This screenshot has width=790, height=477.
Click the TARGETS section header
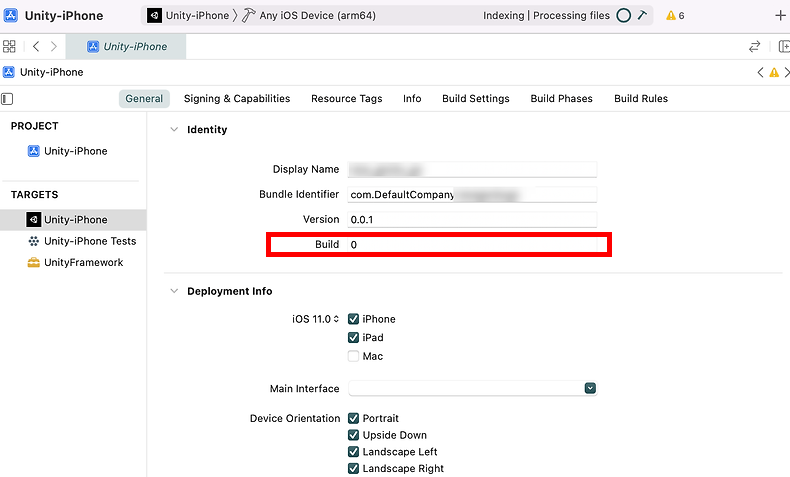tap(34, 194)
